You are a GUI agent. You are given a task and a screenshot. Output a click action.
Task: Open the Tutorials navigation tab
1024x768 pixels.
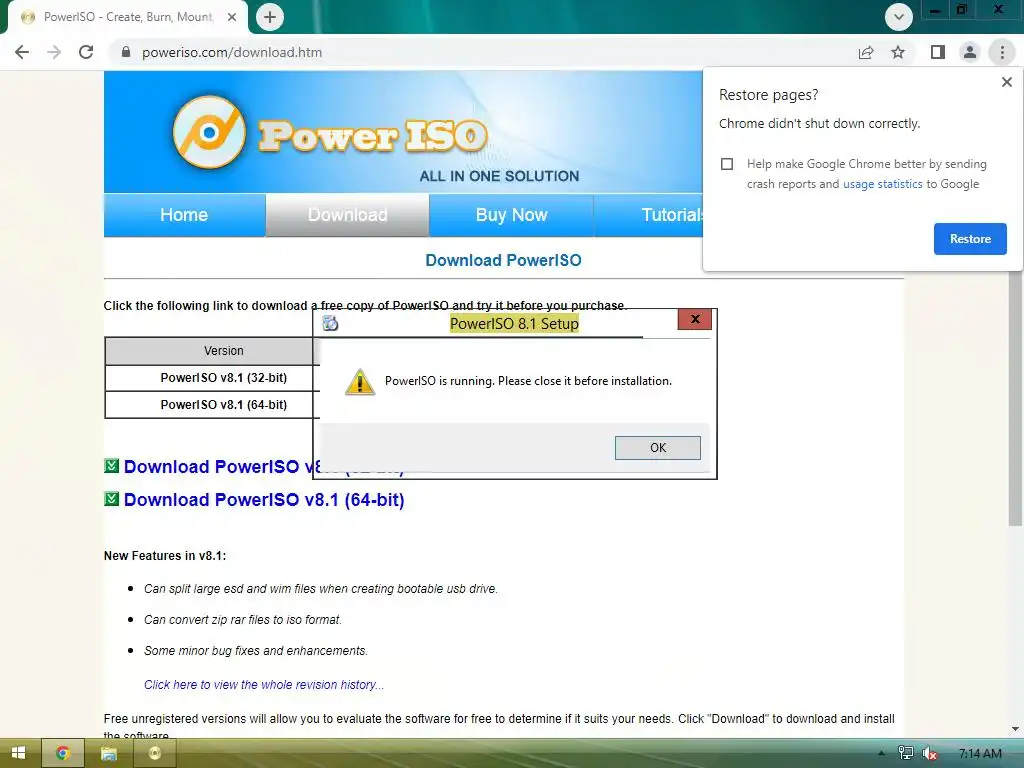coord(648,215)
